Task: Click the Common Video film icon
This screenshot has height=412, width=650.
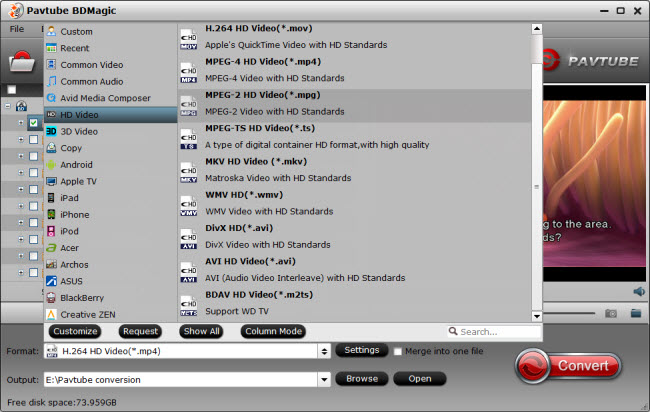Action: tap(51, 65)
